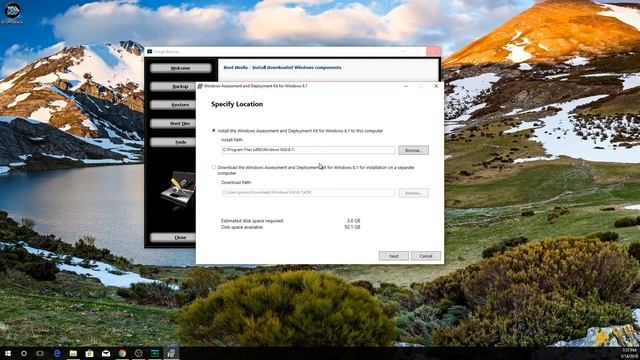Click the Image Backup window title icon
Screen dimensions: 640x360
point(149,52)
